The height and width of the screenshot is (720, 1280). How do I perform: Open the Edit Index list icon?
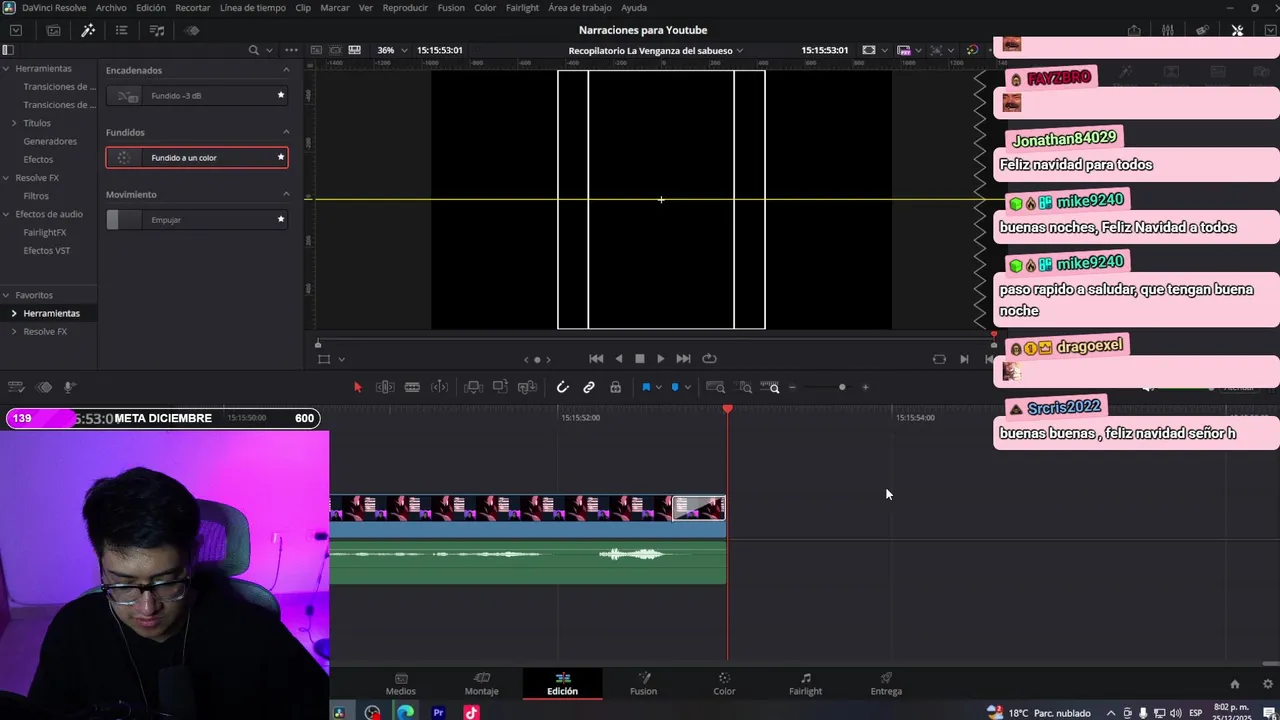(122, 30)
